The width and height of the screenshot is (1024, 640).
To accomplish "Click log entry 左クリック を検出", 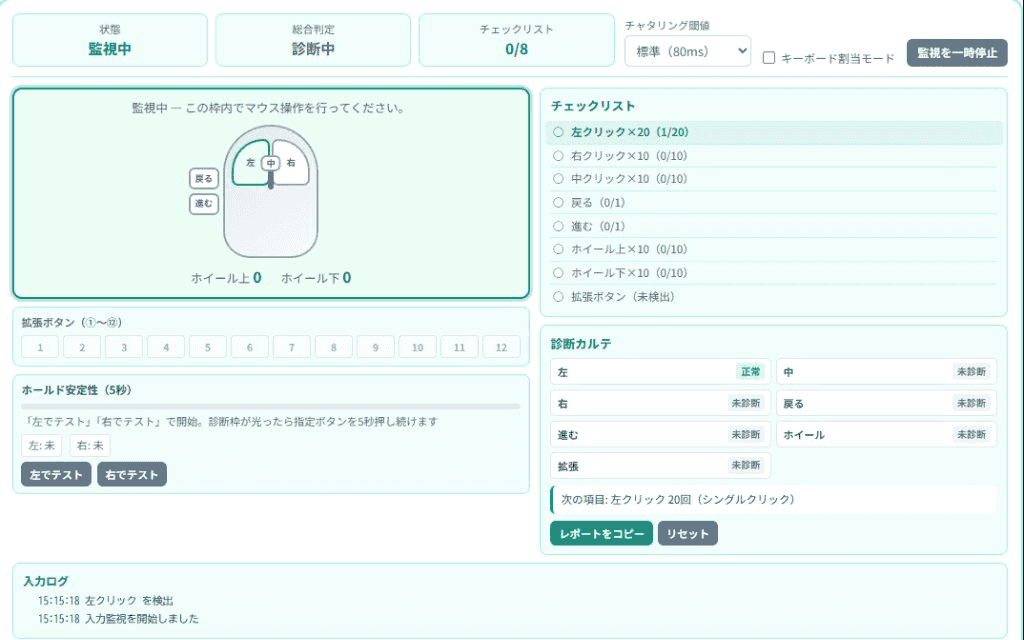I will (106, 601).
